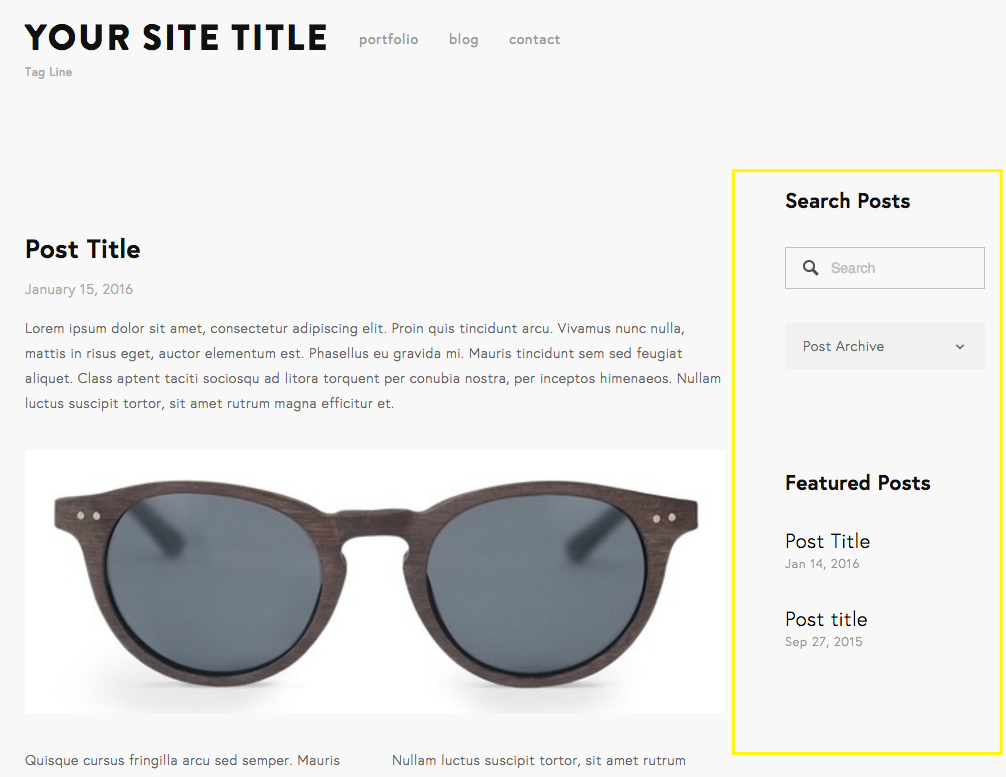Click the Post Archive chevron arrow
The height and width of the screenshot is (777, 1006).
(x=960, y=347)
